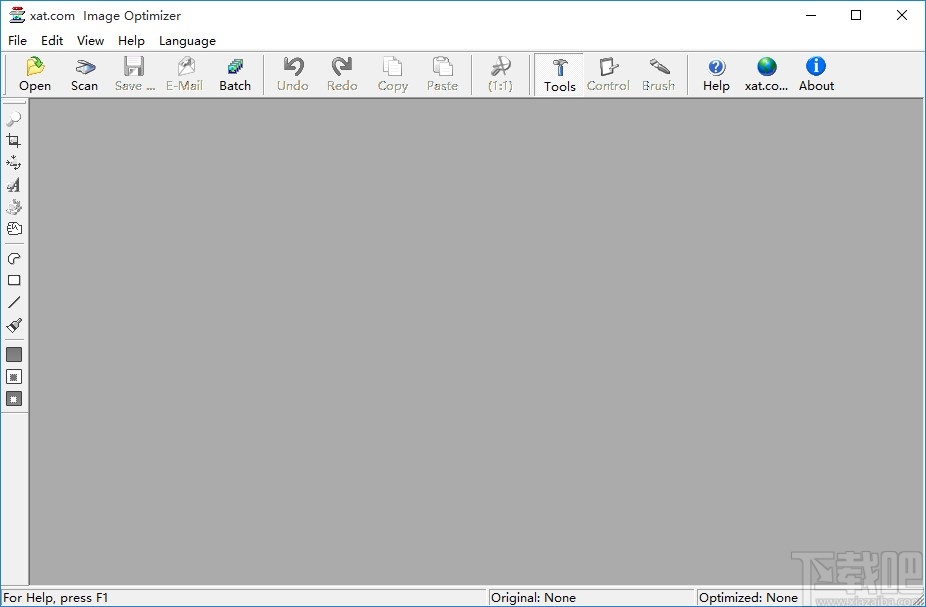Select the text tool with letter A

click(x=14, y=185)
